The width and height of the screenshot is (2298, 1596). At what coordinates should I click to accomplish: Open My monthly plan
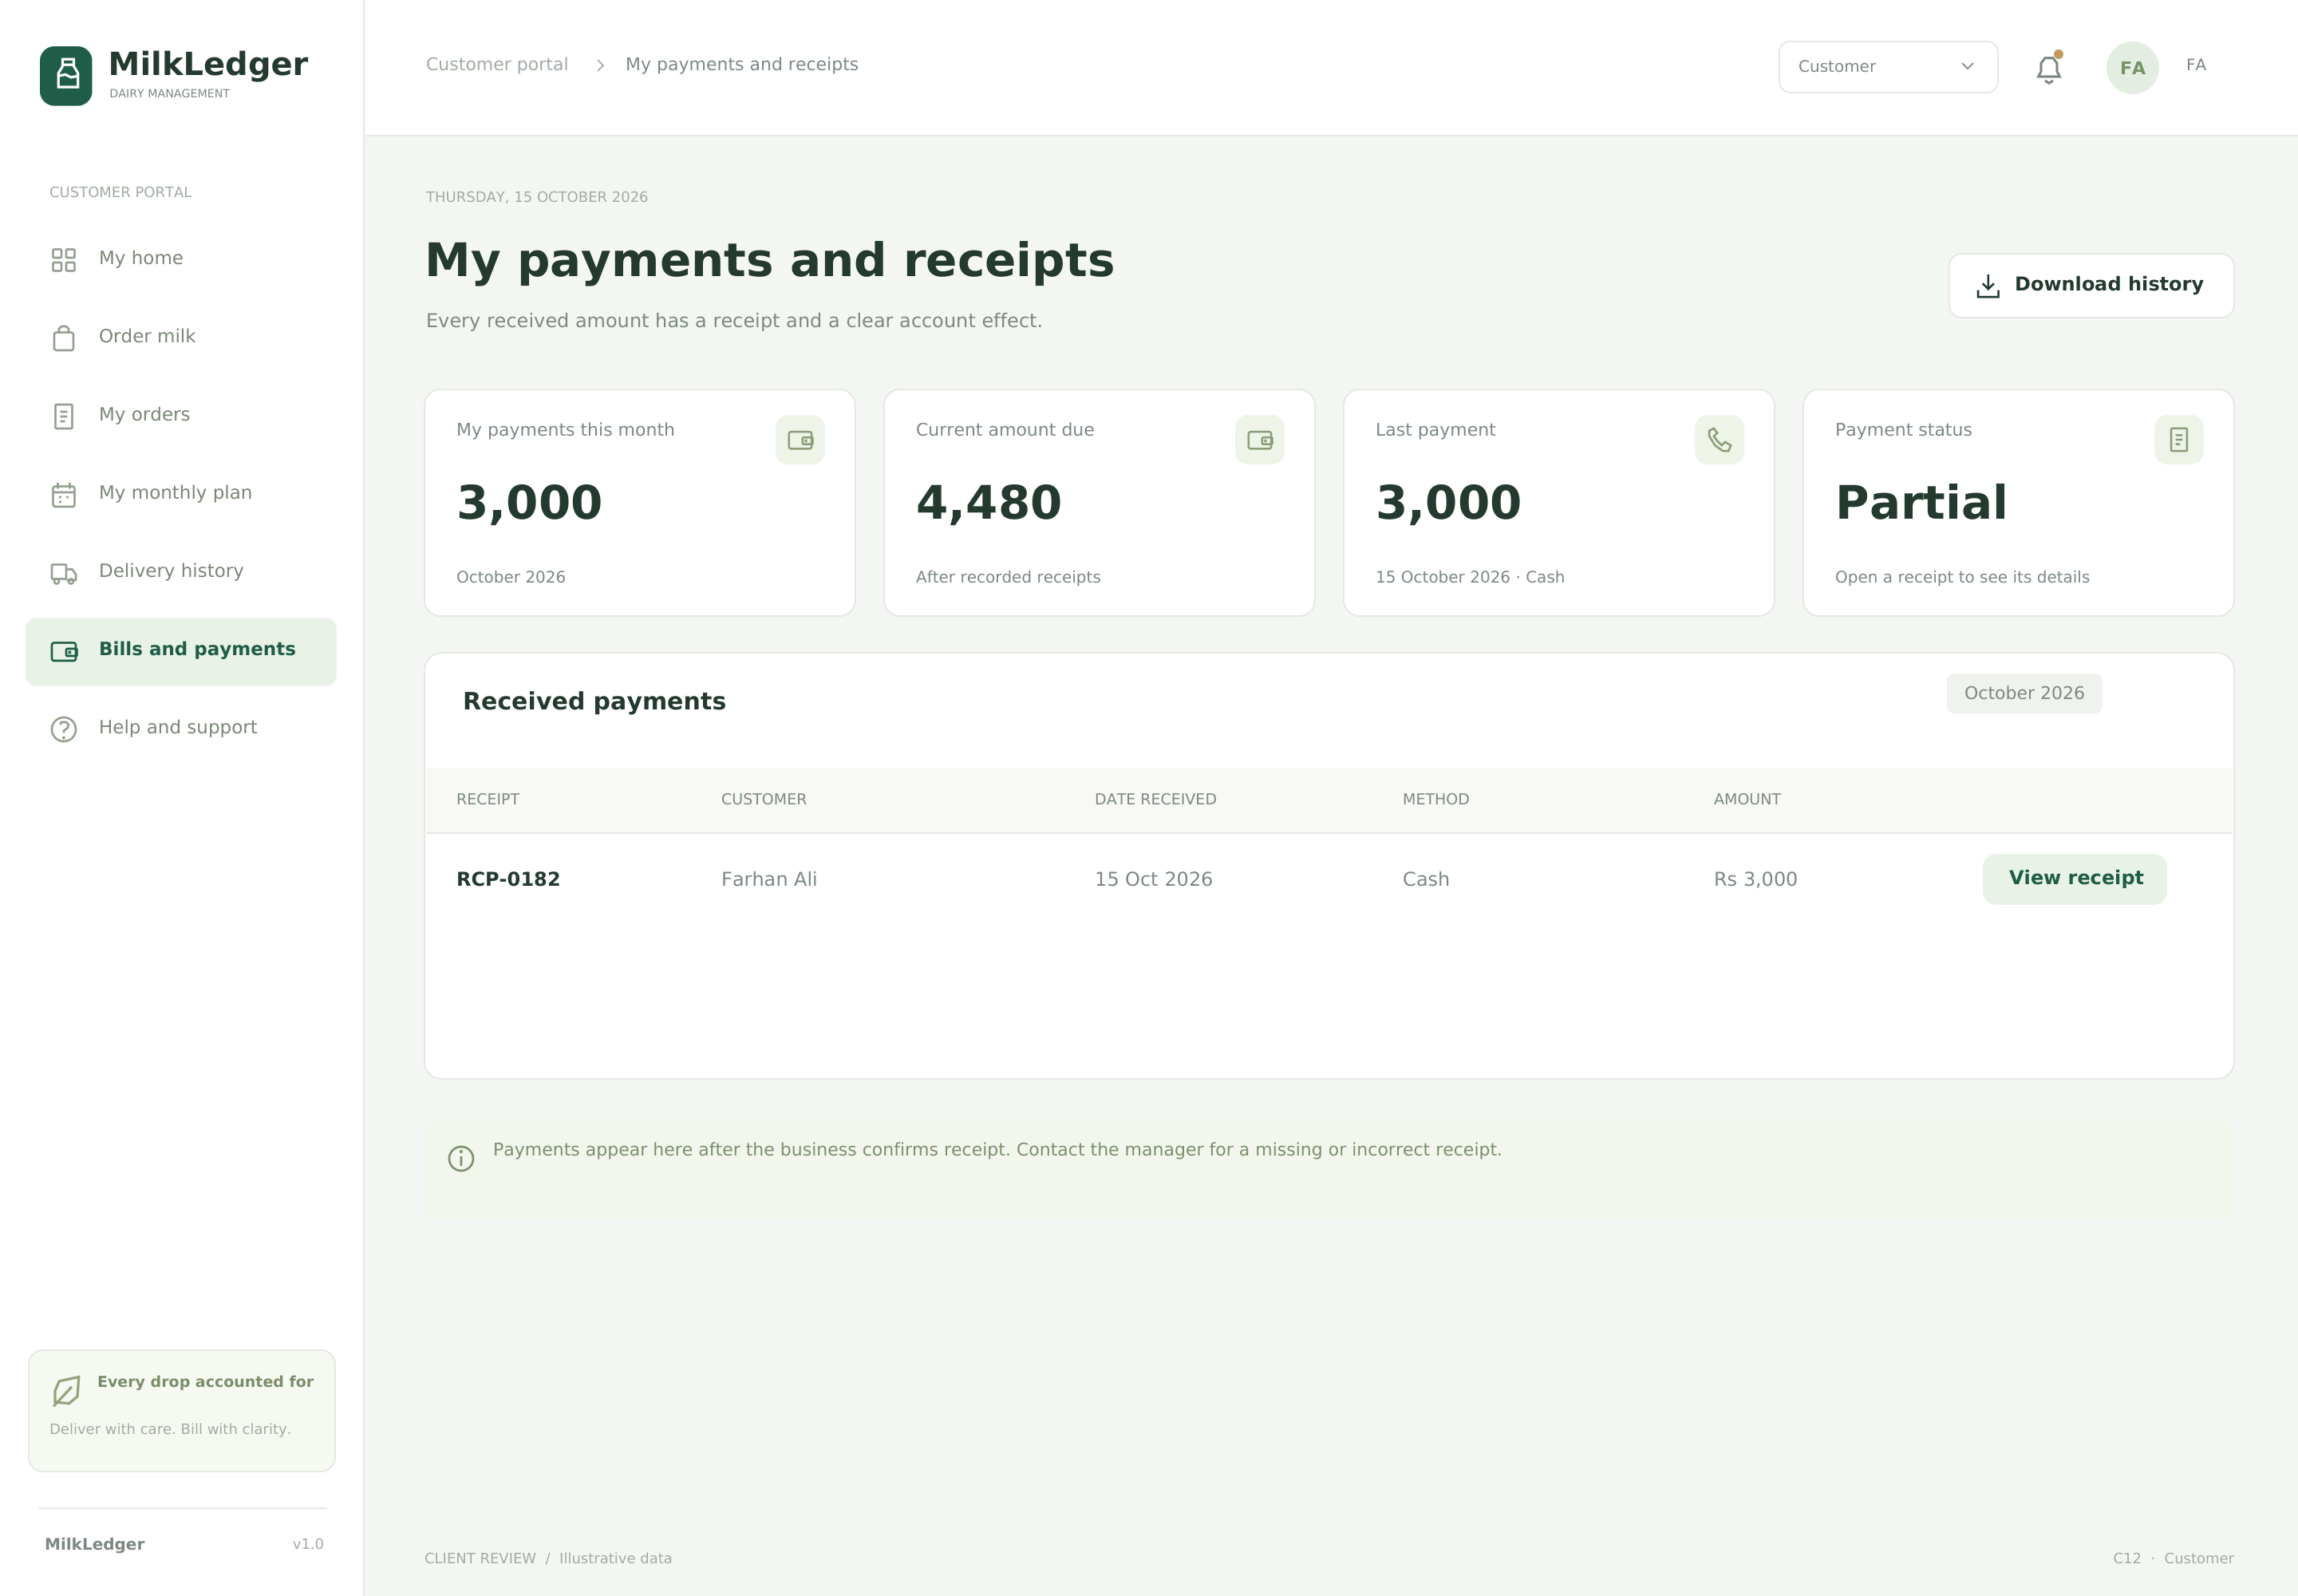tap(181, 493)
